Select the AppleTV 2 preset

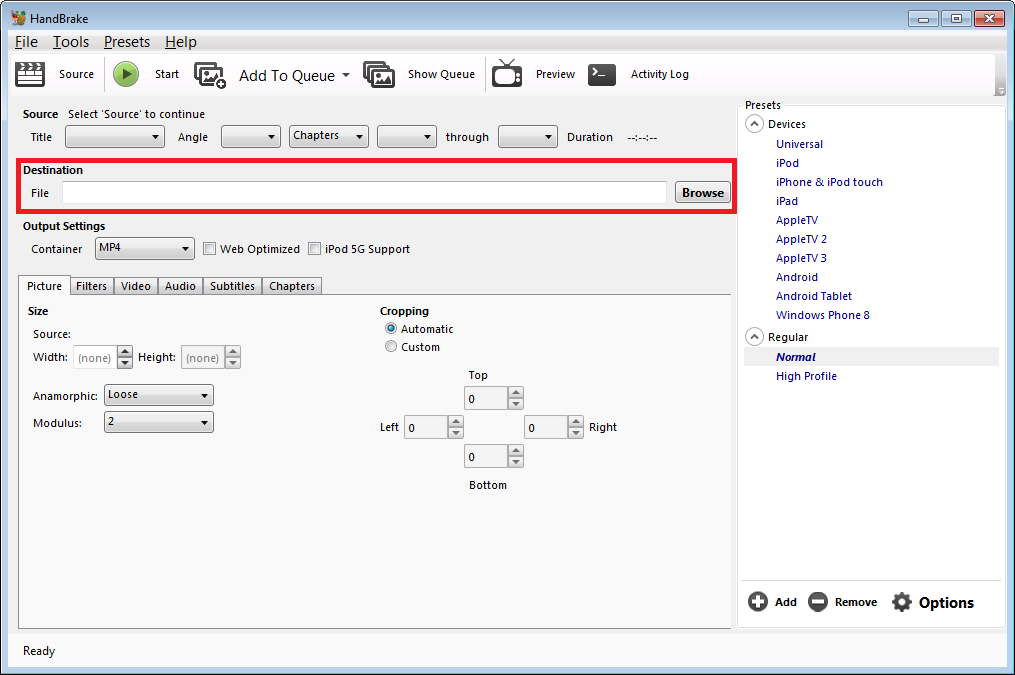pyautogui.click(x=801, y=239)
